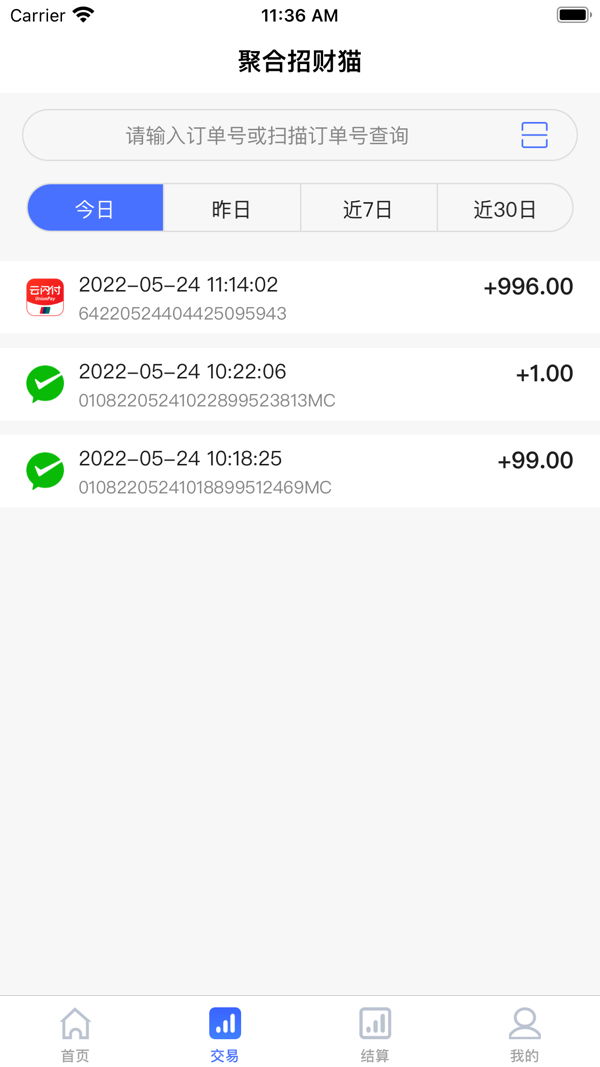Click order number 64220524404425095943
The height and width of the screenshot is (1067, 600).
point(182,314)
